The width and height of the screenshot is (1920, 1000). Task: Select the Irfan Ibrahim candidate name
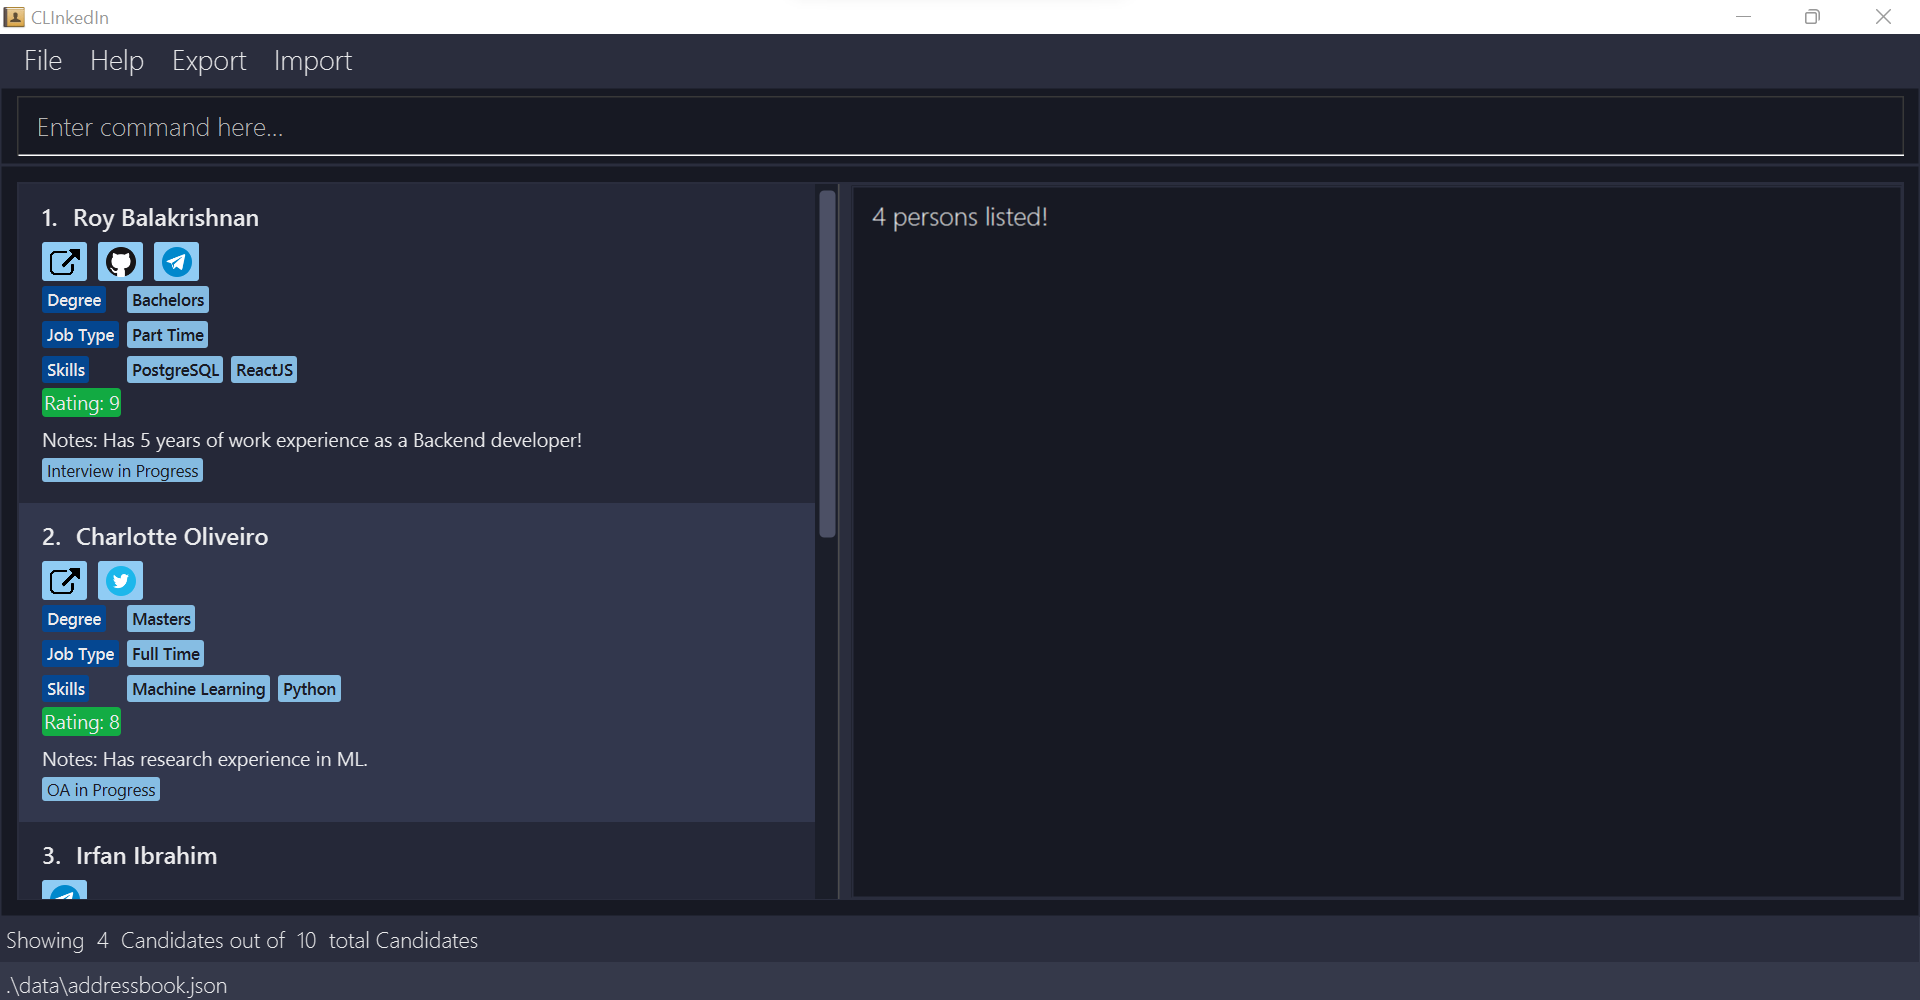[147, 856]
